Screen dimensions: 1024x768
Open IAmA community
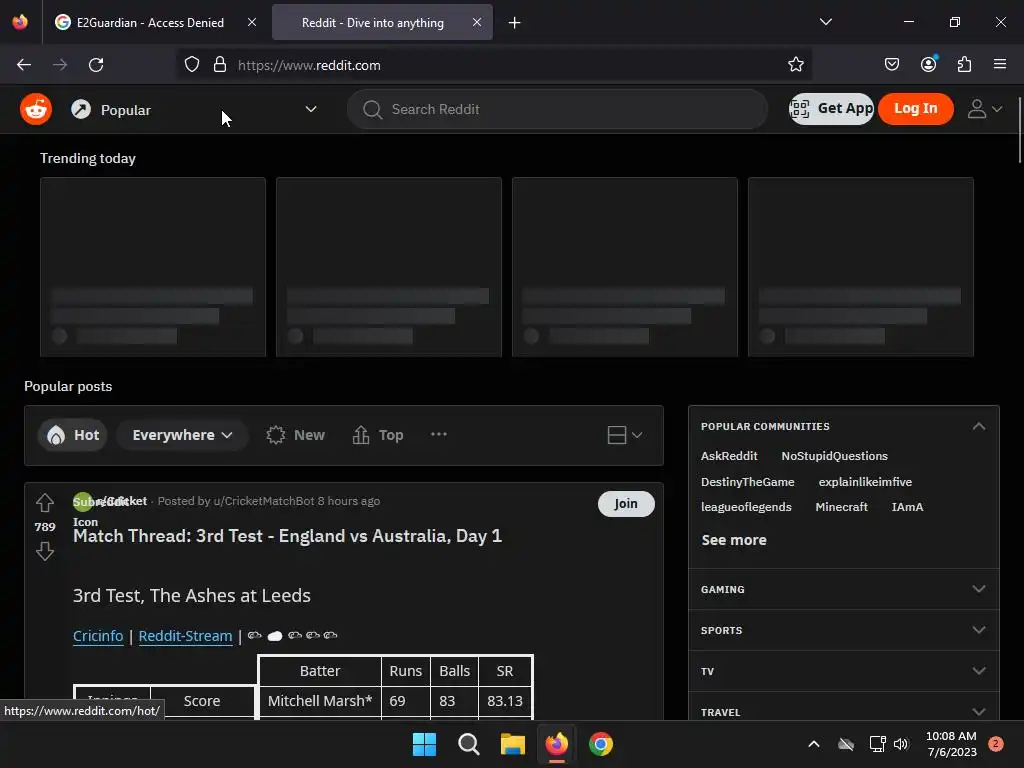(x=907, y=507)
